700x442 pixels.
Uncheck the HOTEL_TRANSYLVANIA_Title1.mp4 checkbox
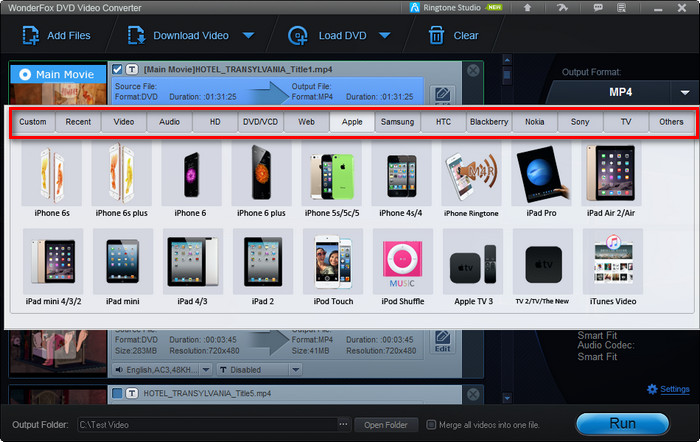[117, 69]
